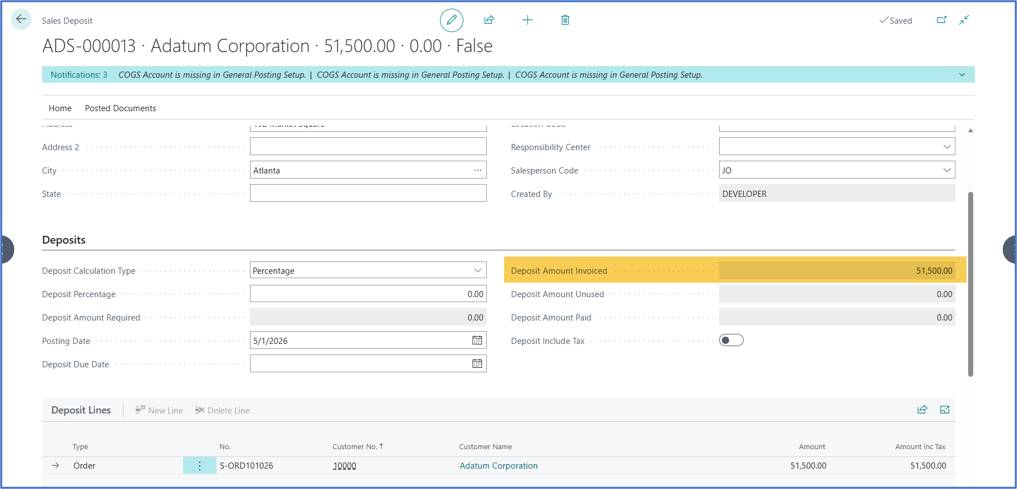Image resolution: width=1017 pixels, height=489 pixels.
Task: Open the row options for the Order line
Action: tap(199, 466)
